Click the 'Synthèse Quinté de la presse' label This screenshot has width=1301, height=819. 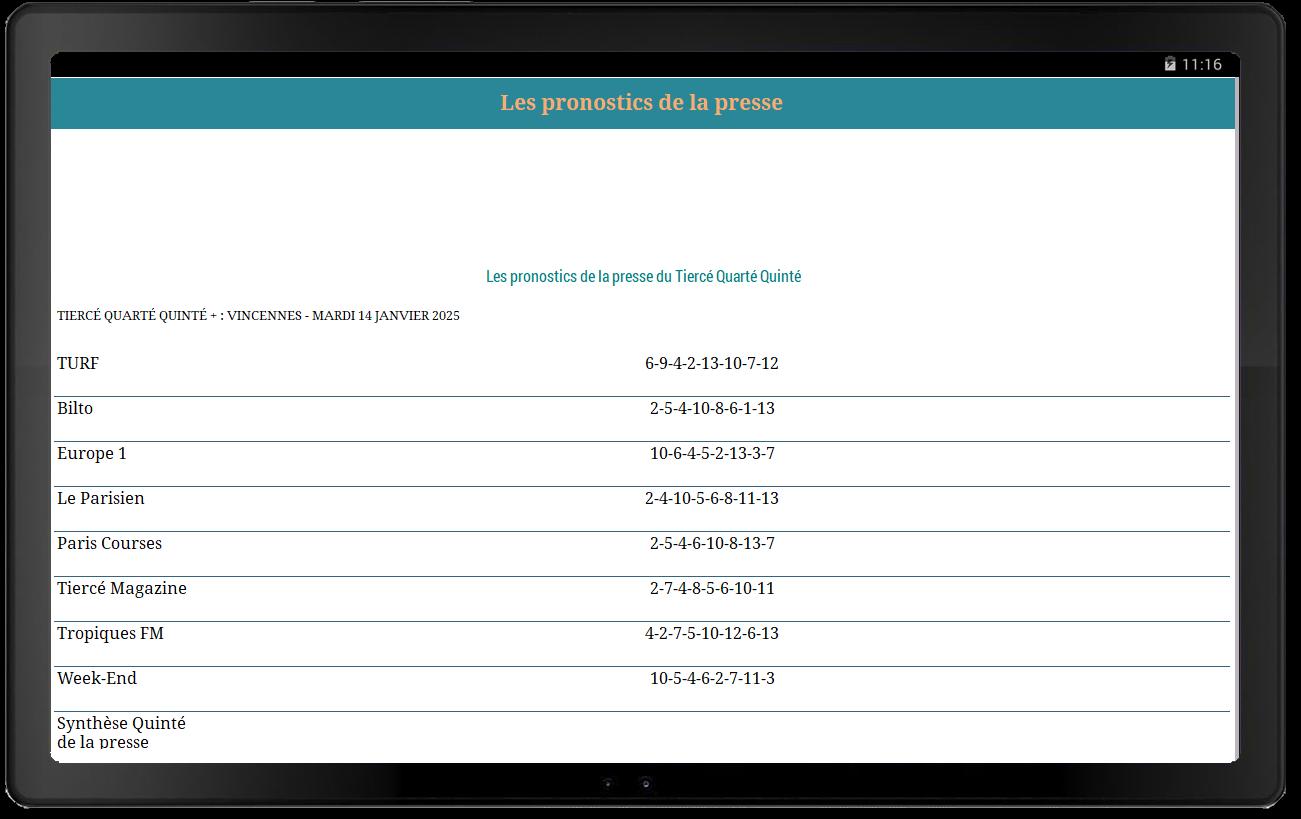121,732
